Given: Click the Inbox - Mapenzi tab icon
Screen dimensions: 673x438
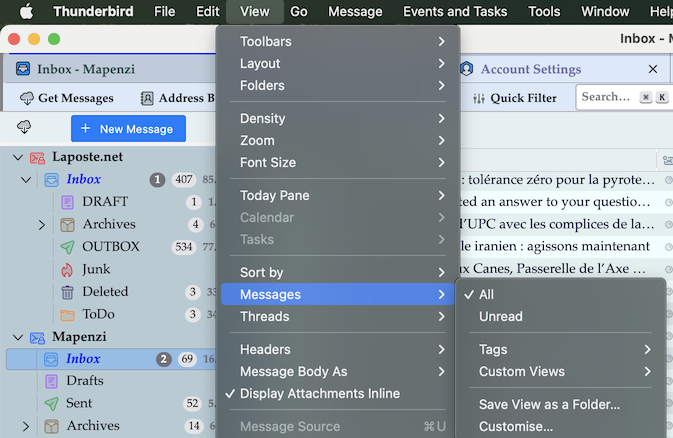Looking at the screenshot, I should coord(23,69).
